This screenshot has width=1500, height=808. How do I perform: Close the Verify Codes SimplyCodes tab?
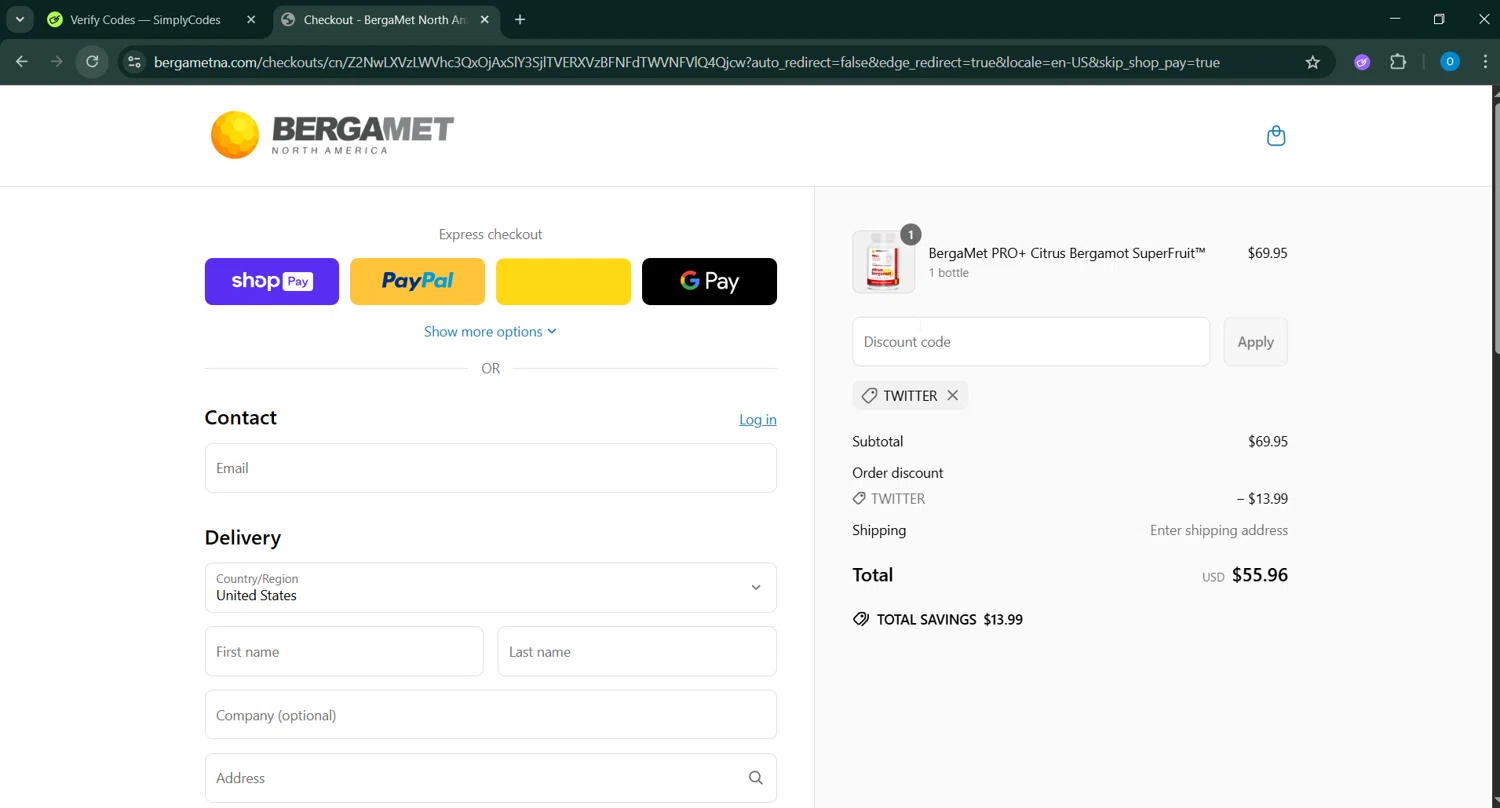(x=251, y=19)
